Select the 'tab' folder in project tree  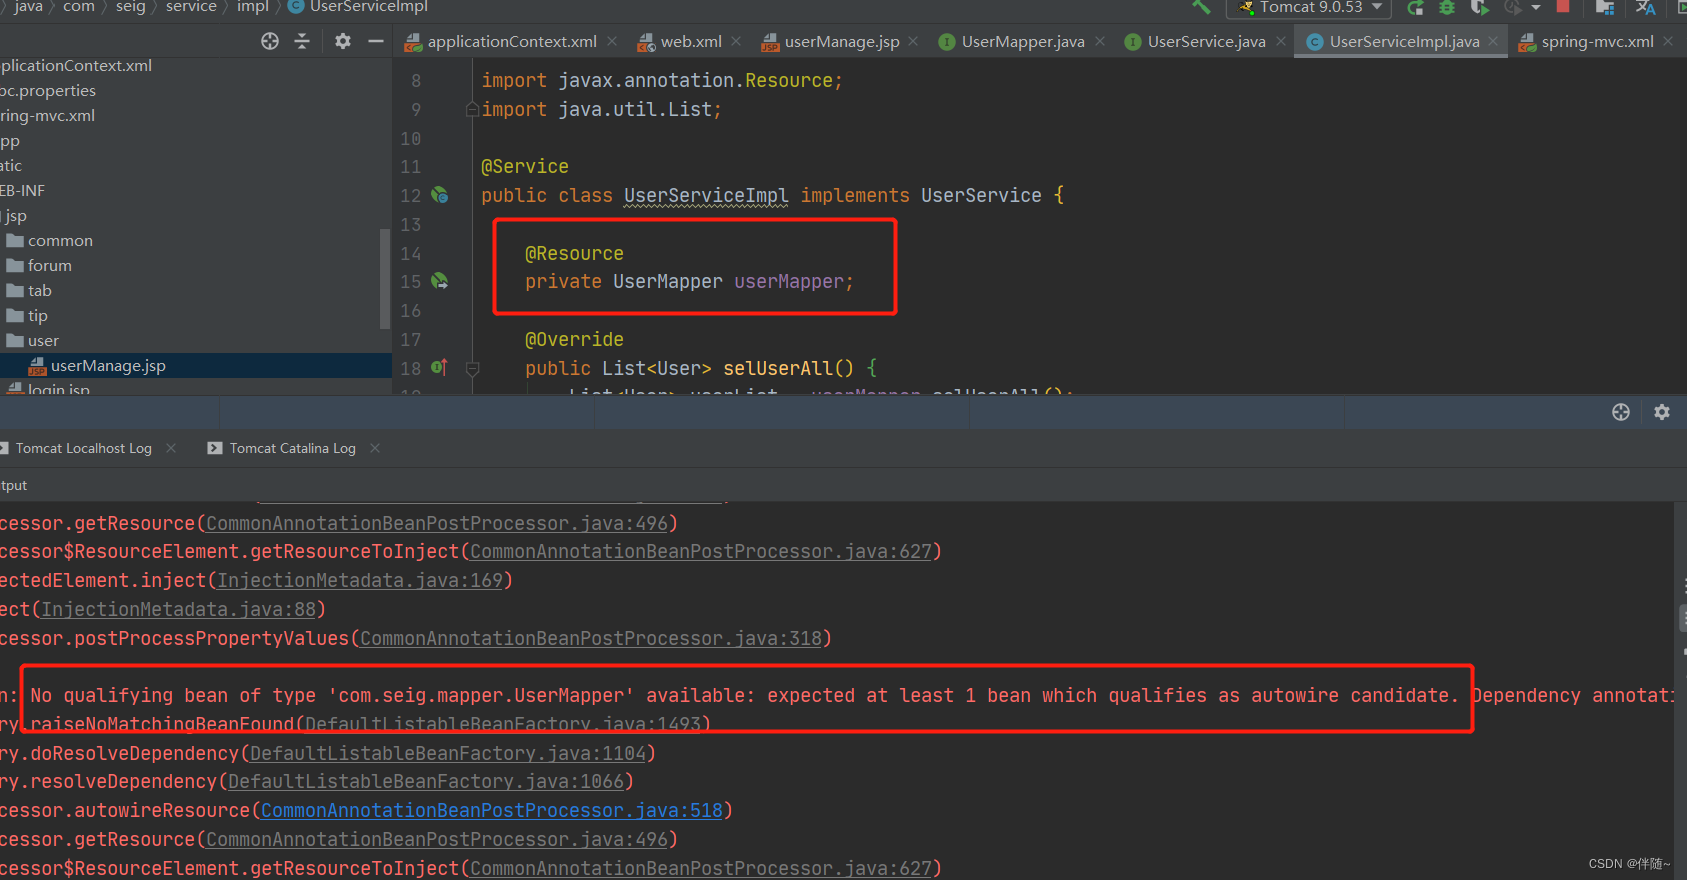pyautogui.click(x=39, y=291)
